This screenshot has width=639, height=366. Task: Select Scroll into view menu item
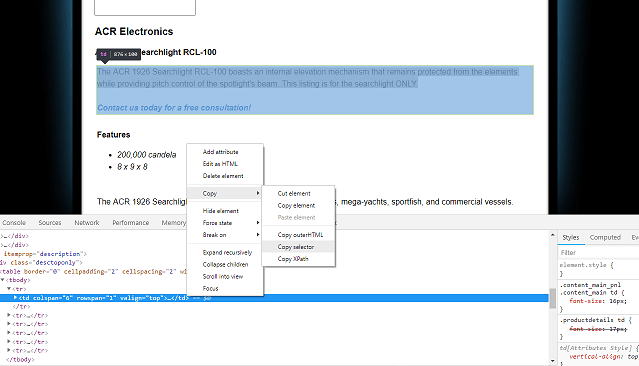click(223, 276)
